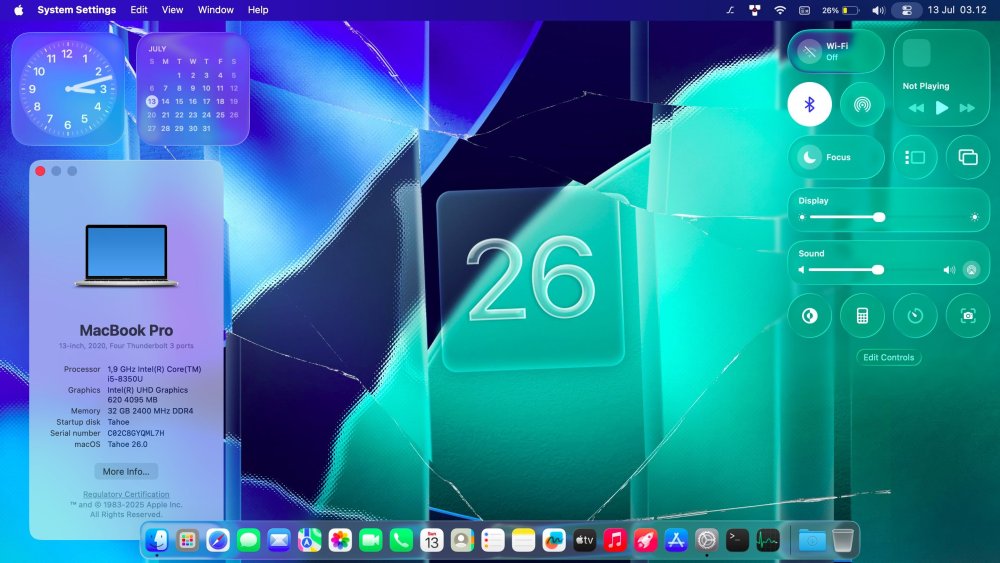Screen dimensions: 1000x563
Task: Launch Music app from Dock
Action: coord(615,541)
